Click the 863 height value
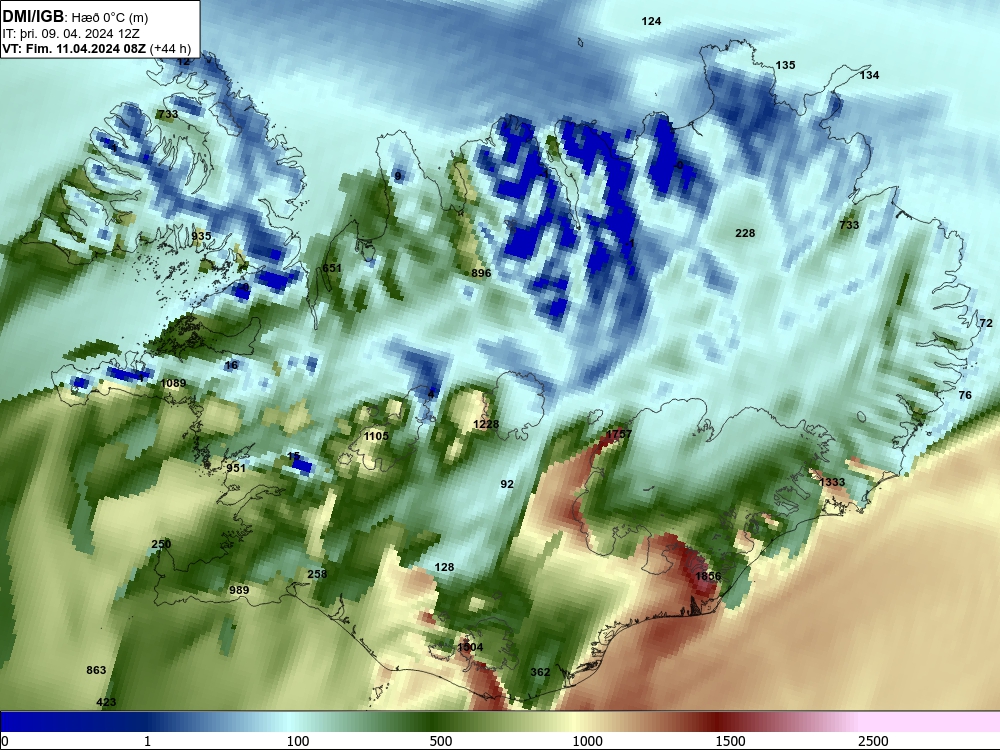The width and height of the screenshot is (1000, 750). point(96,670)
